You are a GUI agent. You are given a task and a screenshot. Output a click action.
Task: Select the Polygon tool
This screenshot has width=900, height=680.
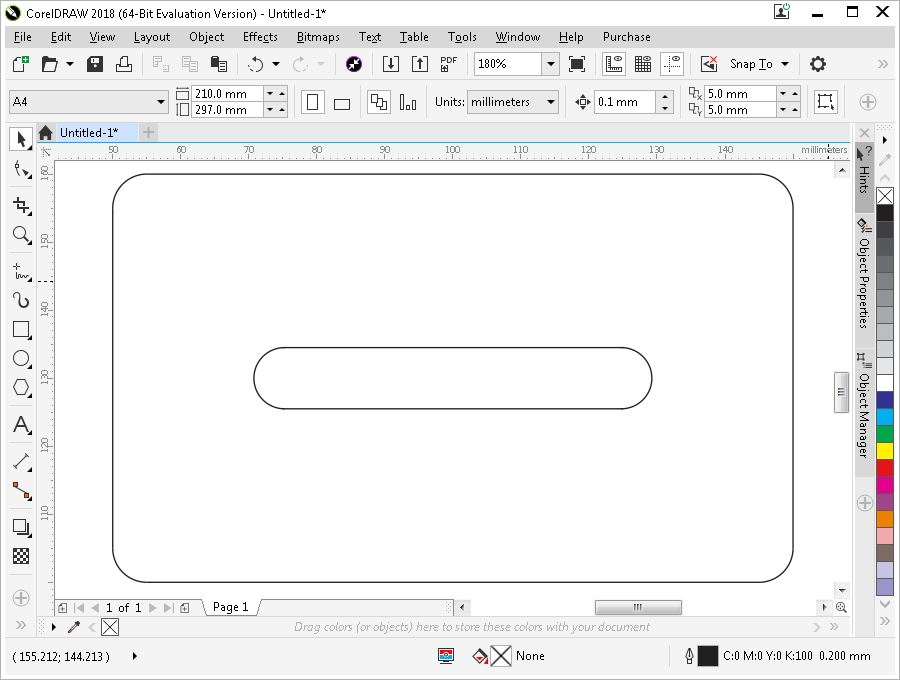pos(21,387)
